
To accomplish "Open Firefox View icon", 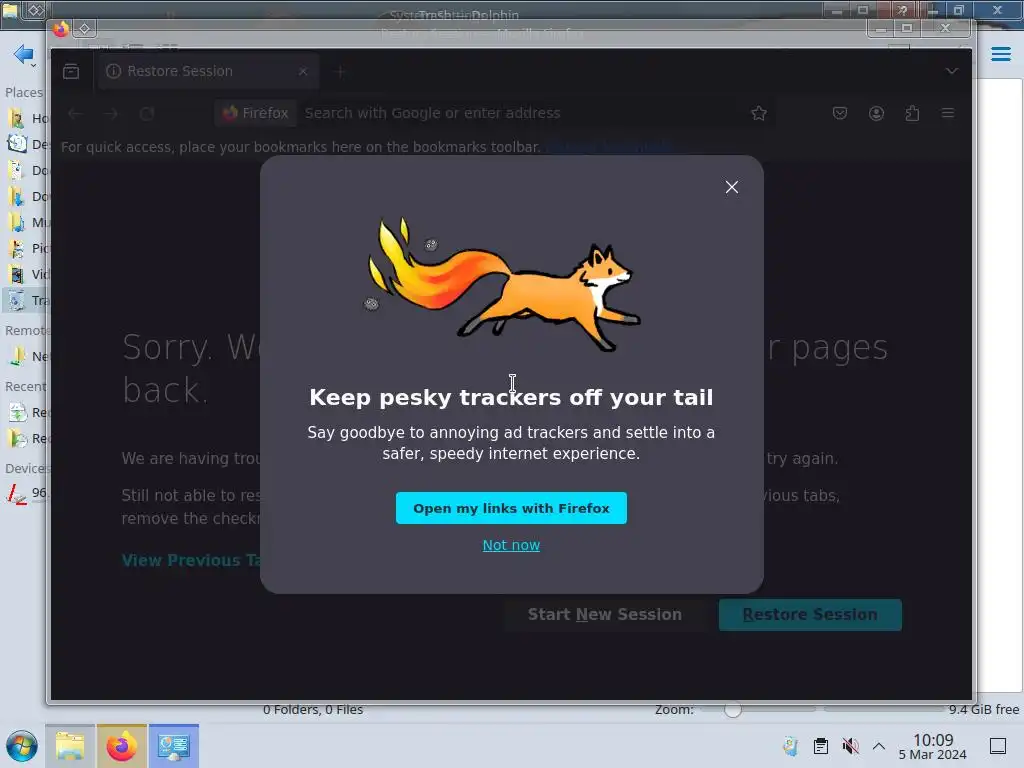I will coord(71,72).
